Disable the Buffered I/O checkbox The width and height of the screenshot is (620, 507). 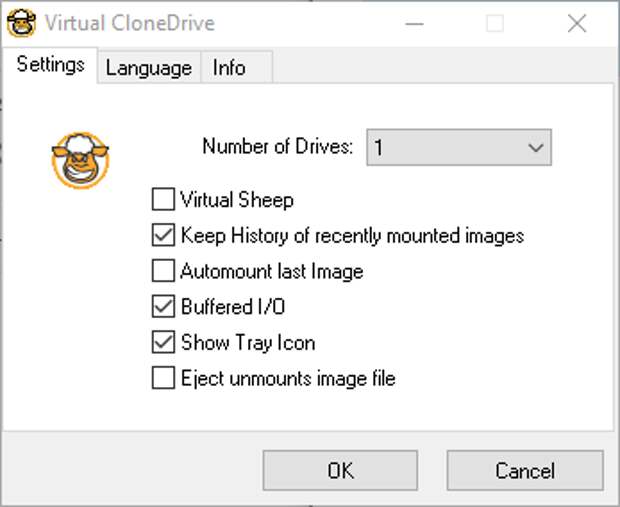click(x=163, y=306)
